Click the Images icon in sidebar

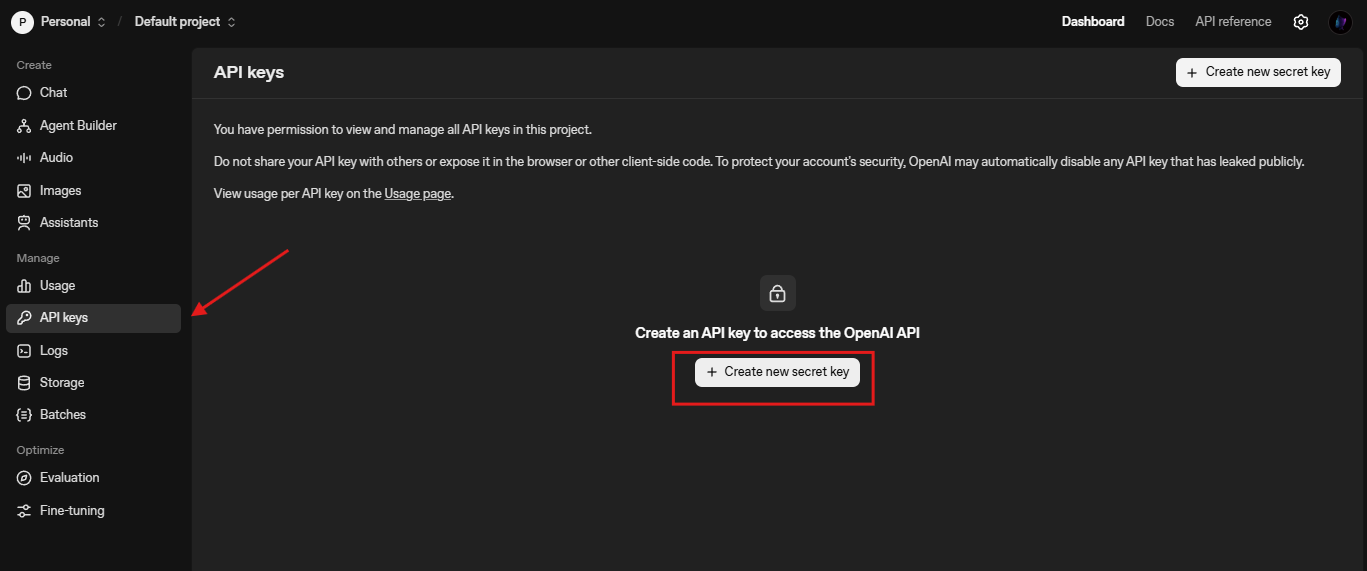coord(24,191)
